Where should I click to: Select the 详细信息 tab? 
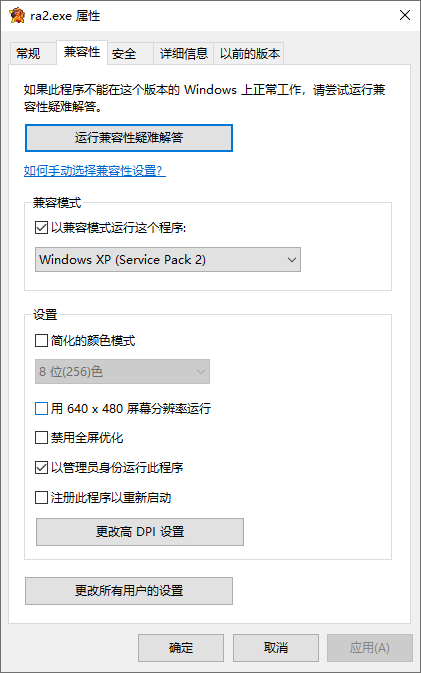coord(184,54)
